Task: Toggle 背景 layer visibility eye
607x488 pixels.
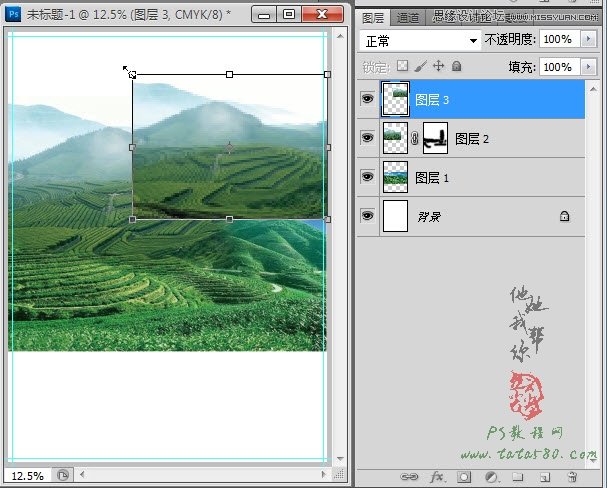Action: click(367, 216)
